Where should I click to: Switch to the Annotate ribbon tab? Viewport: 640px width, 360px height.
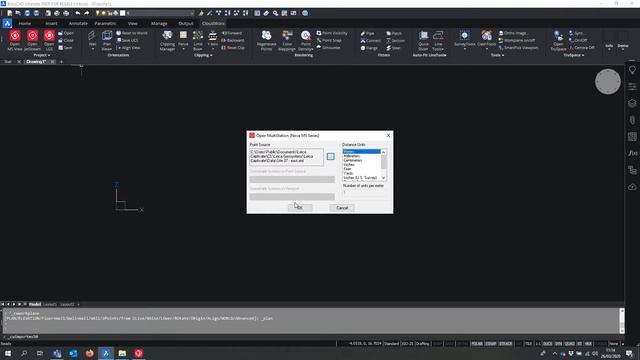[78, 23]
